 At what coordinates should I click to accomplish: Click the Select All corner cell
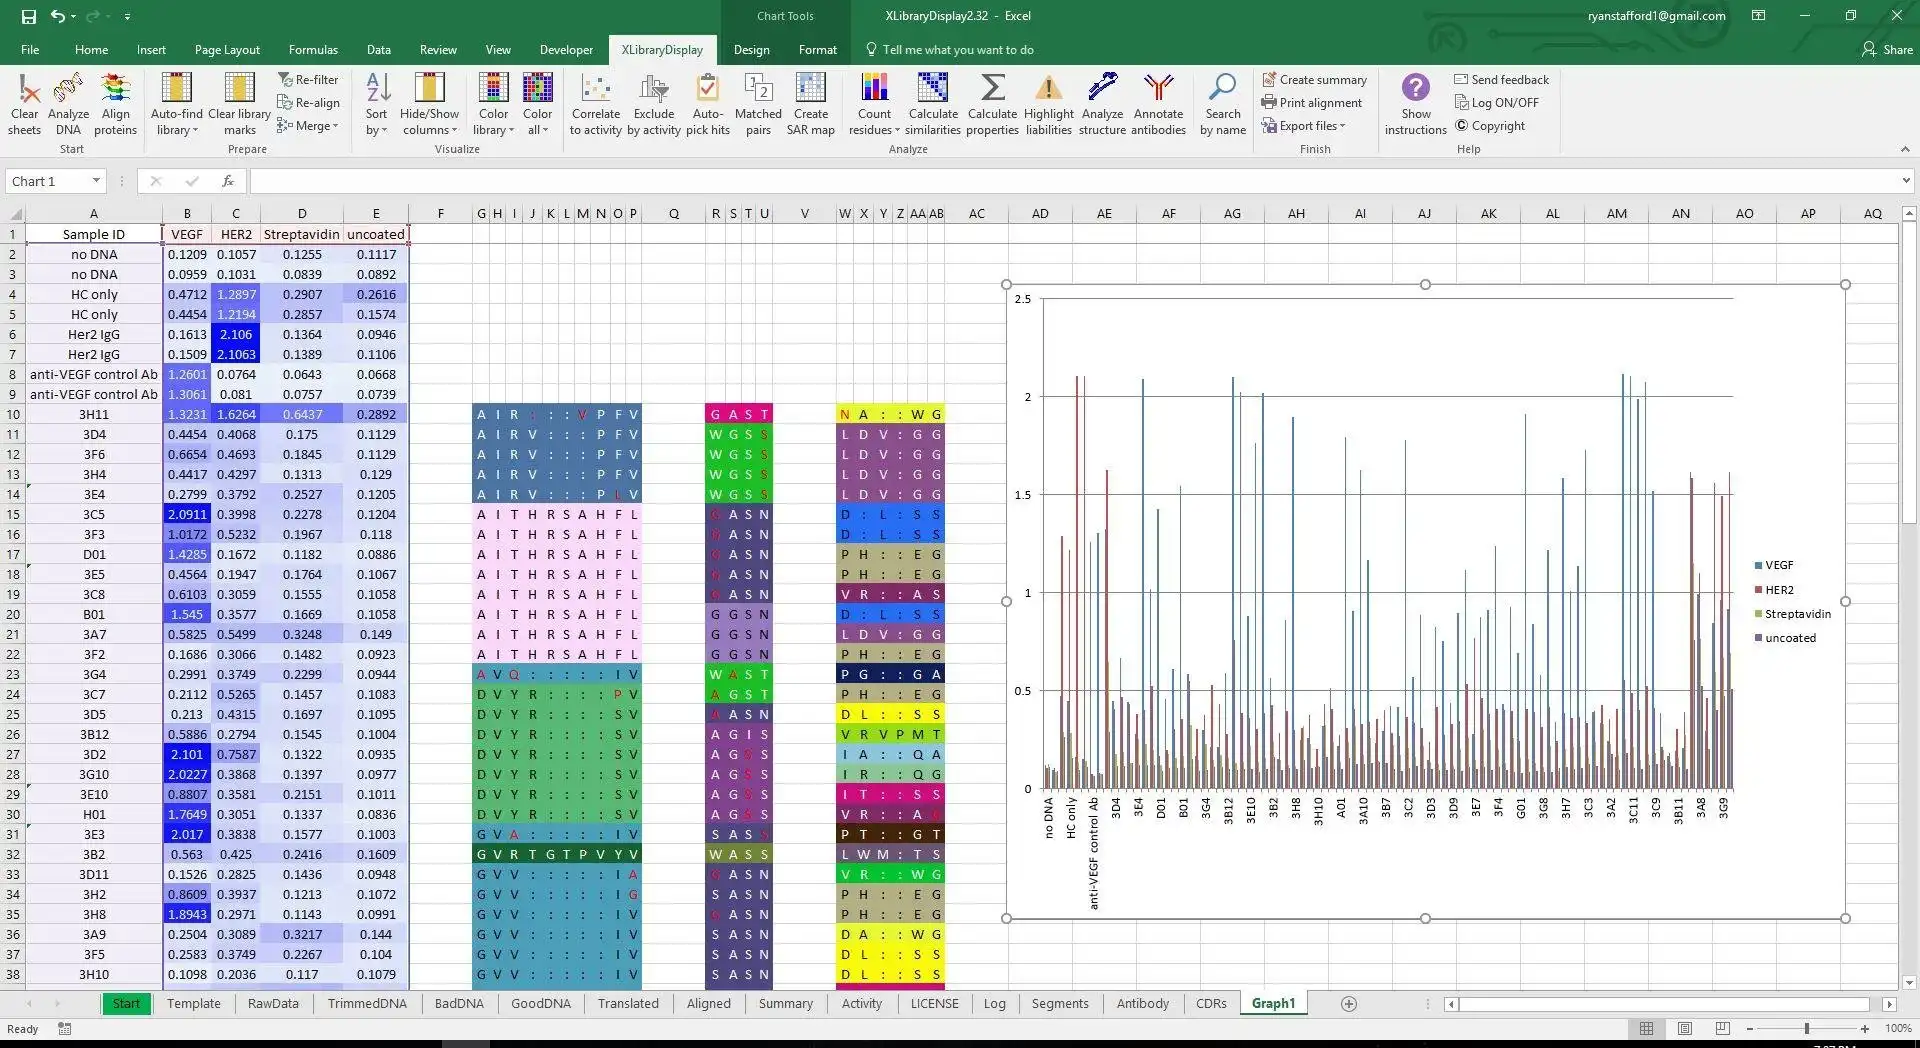(13, 213)
